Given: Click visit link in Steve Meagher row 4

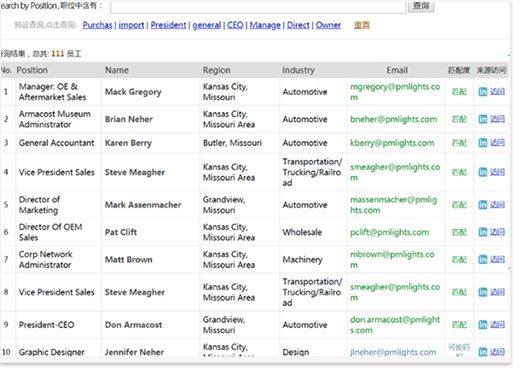Looking at the screenshot, I should [497, 172].
